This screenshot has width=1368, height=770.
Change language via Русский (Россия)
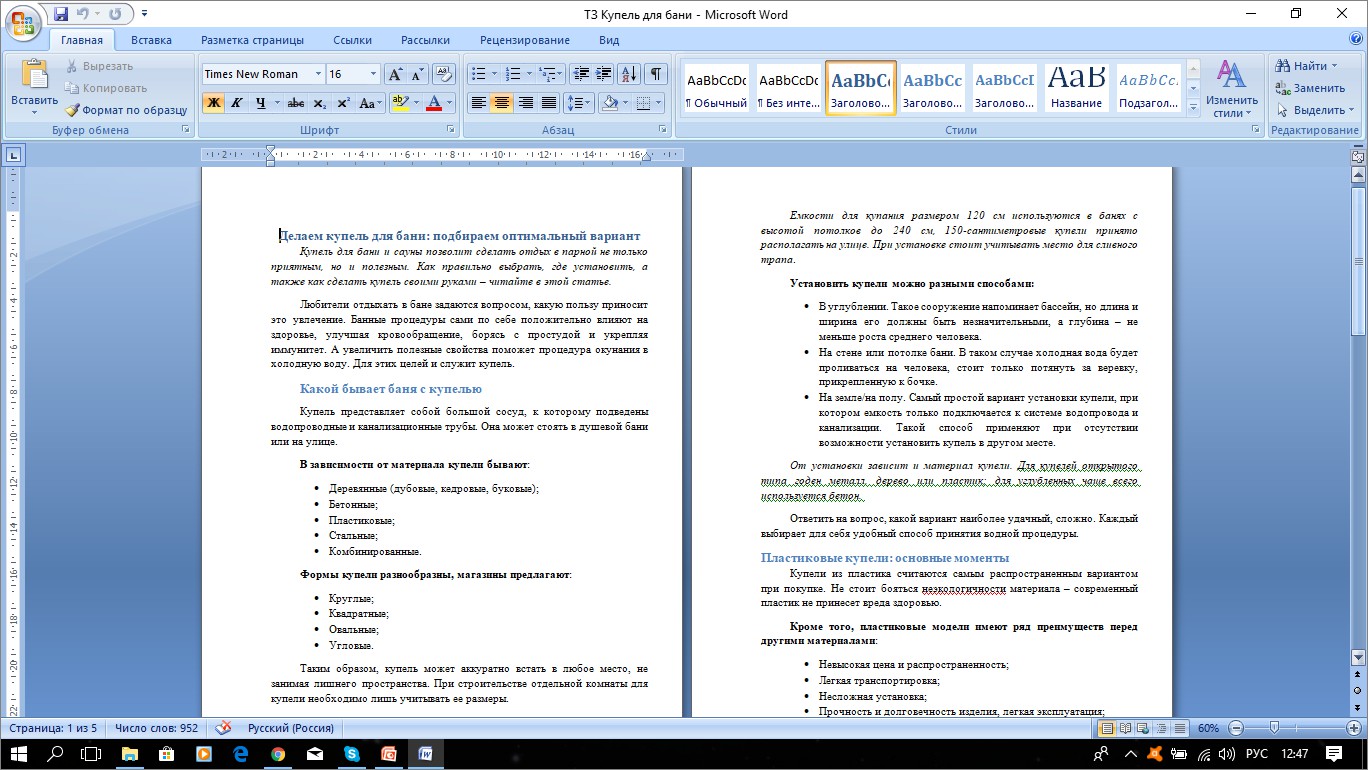click(x=291, y=728)
